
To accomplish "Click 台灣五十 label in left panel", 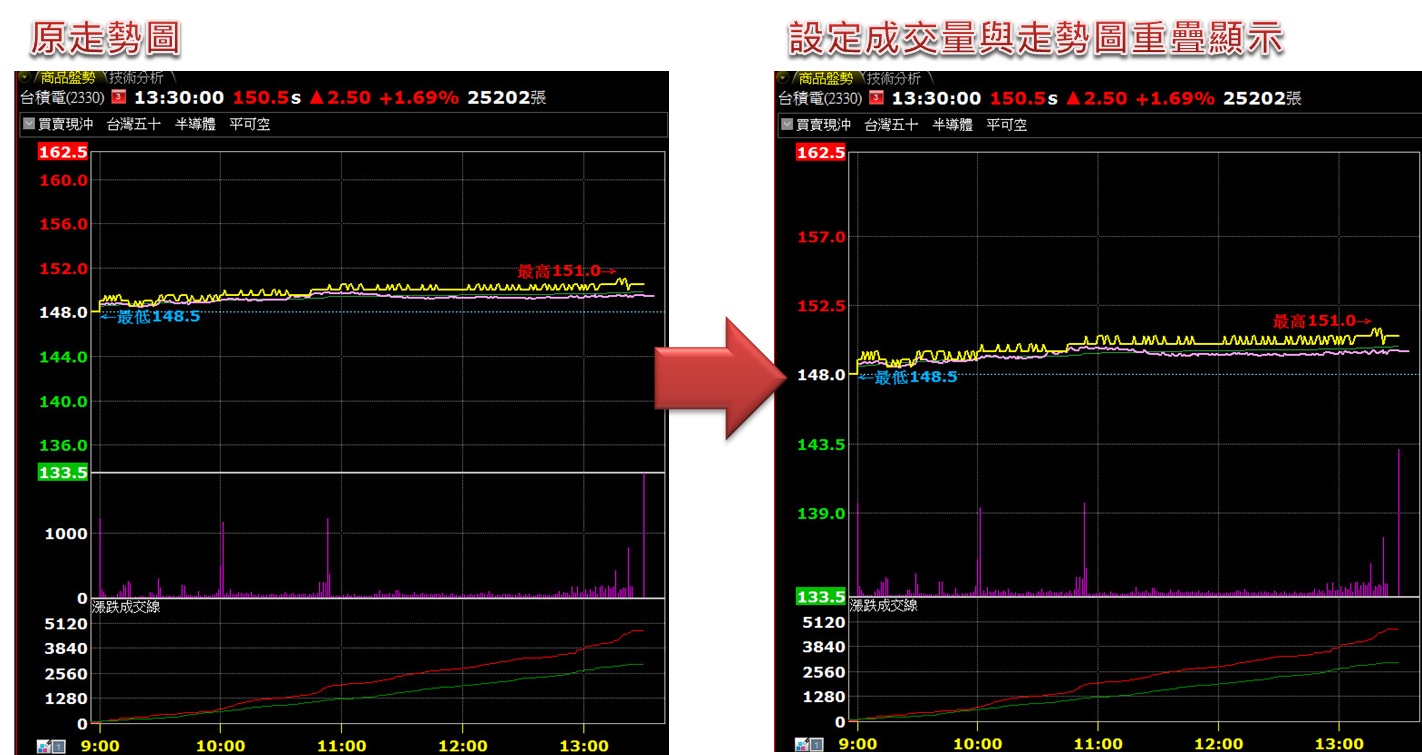I will pos(133,125).
